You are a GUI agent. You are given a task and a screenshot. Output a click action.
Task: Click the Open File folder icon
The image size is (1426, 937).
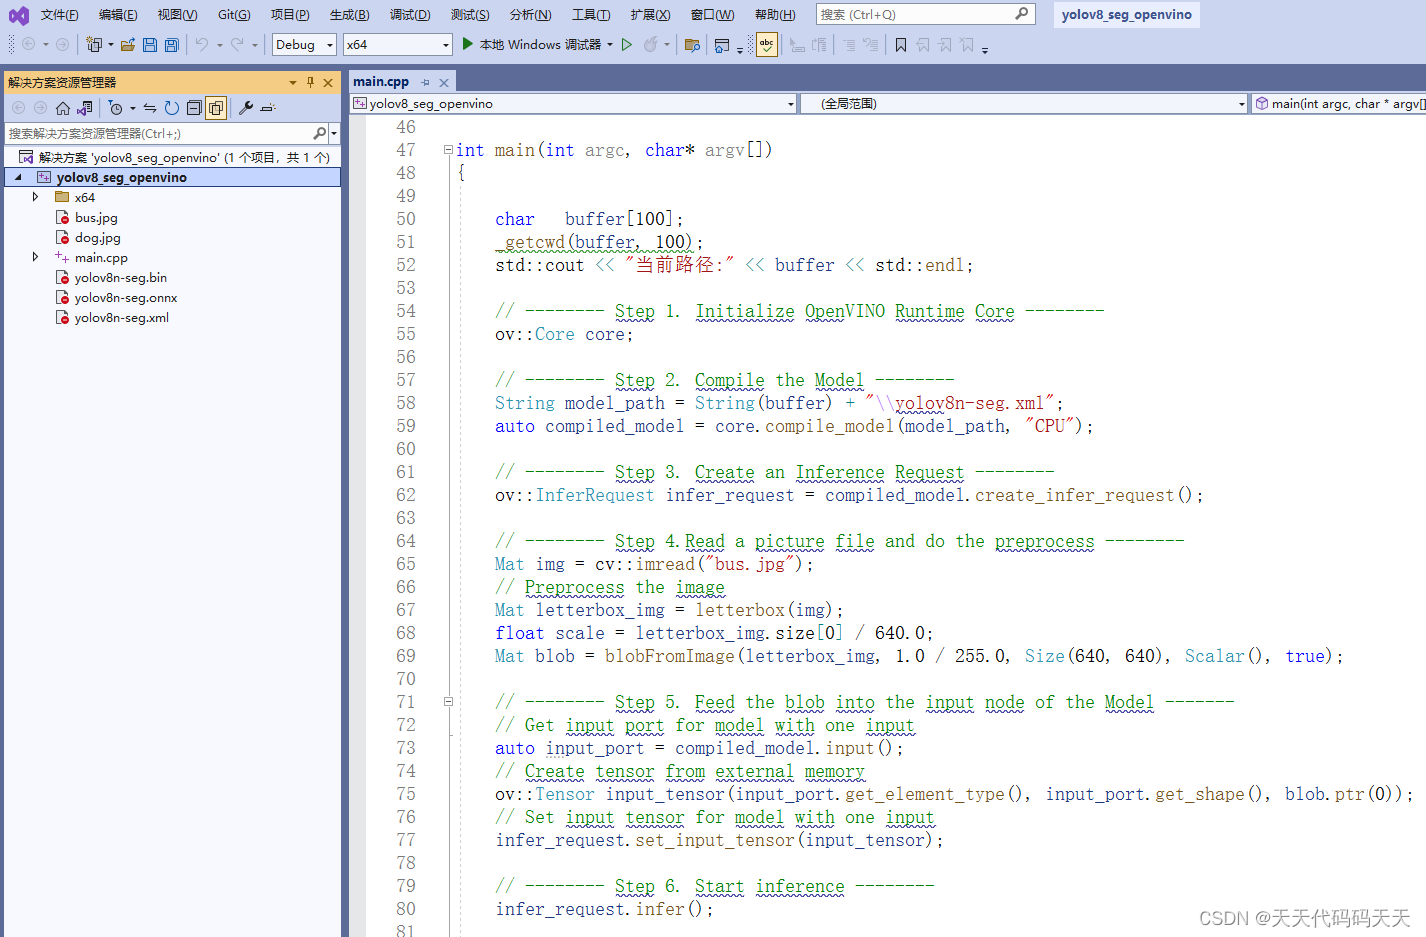coord(128,44)
